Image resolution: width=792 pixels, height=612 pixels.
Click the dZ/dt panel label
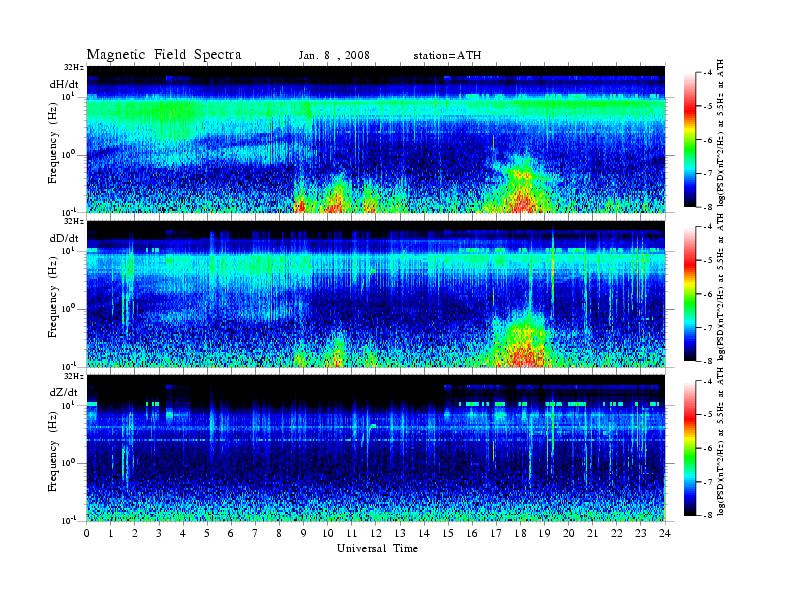coord(63,392)
